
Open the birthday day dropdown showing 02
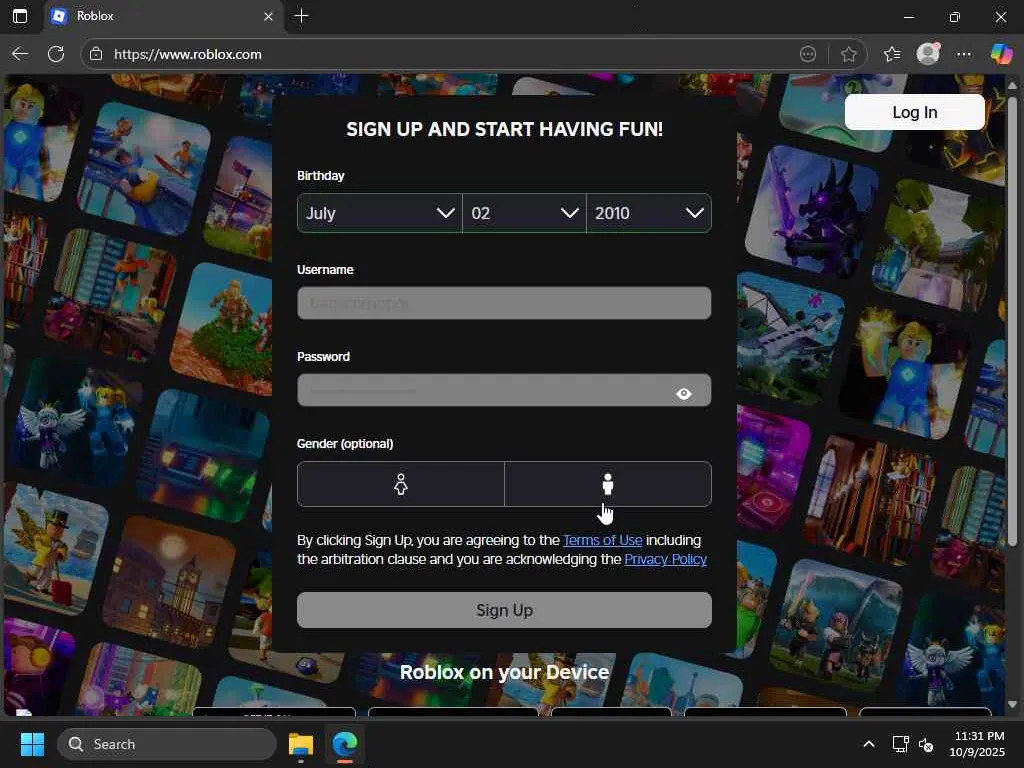coord(524,213)
